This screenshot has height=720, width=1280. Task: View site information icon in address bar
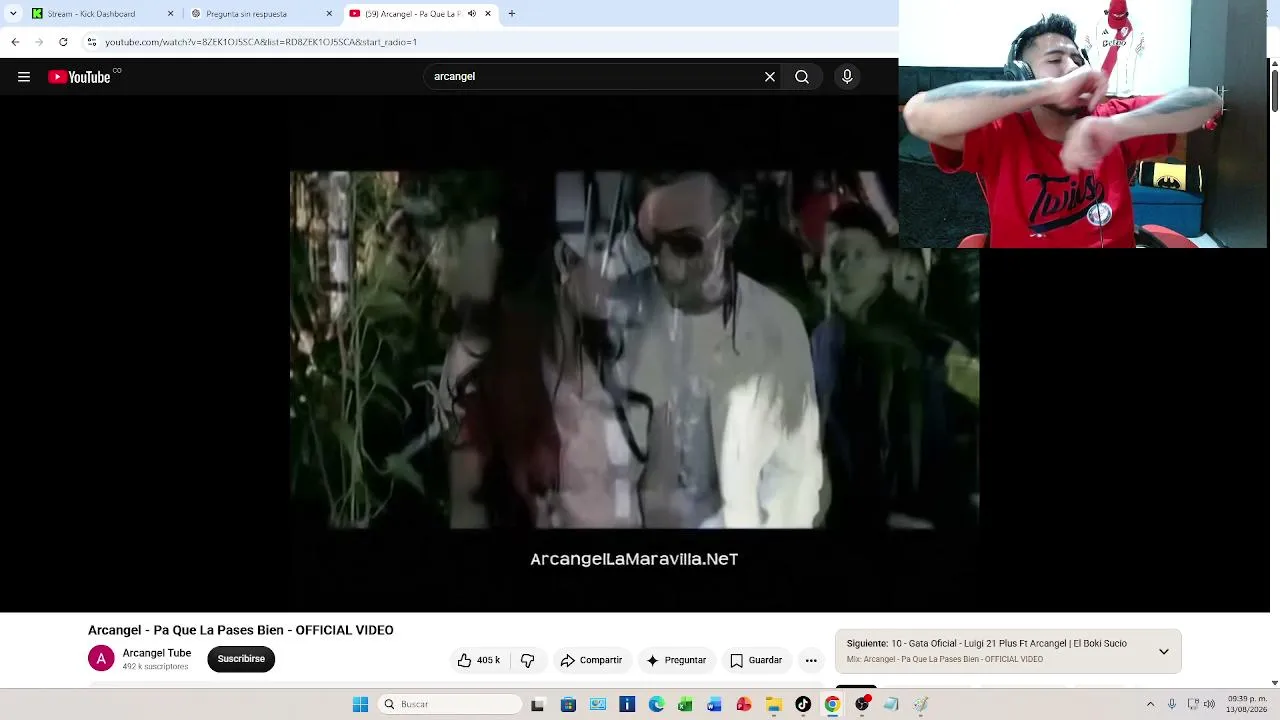pos(92,42)
